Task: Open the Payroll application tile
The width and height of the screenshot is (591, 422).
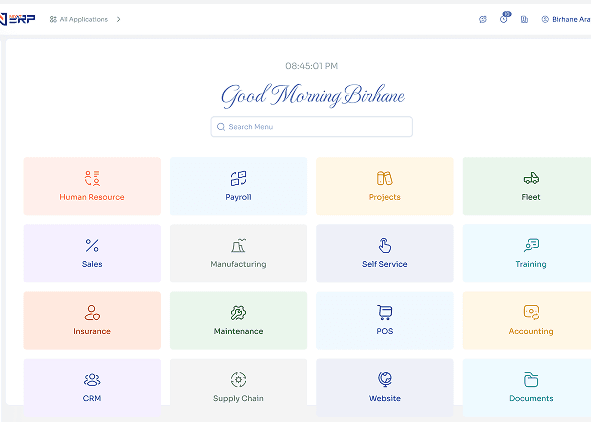Action: pos(238,186)
